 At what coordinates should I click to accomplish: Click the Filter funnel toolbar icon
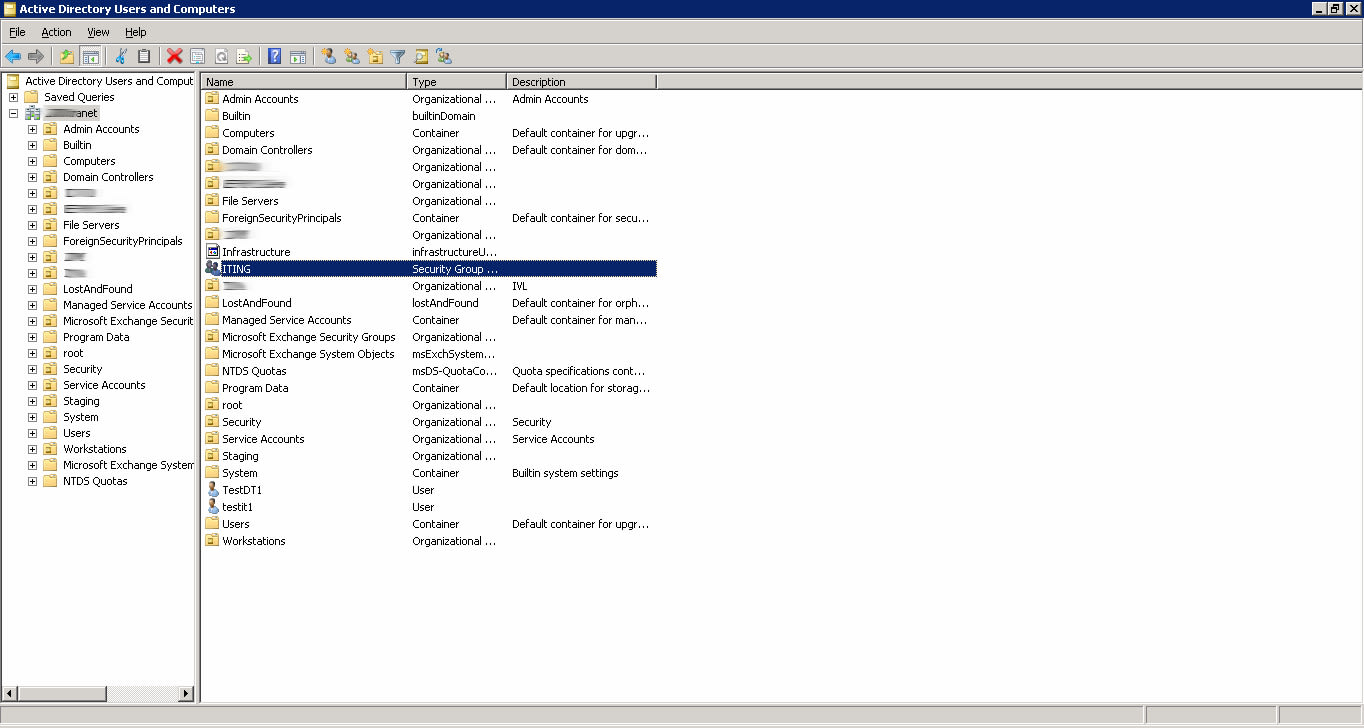click(x=398, y=57)
